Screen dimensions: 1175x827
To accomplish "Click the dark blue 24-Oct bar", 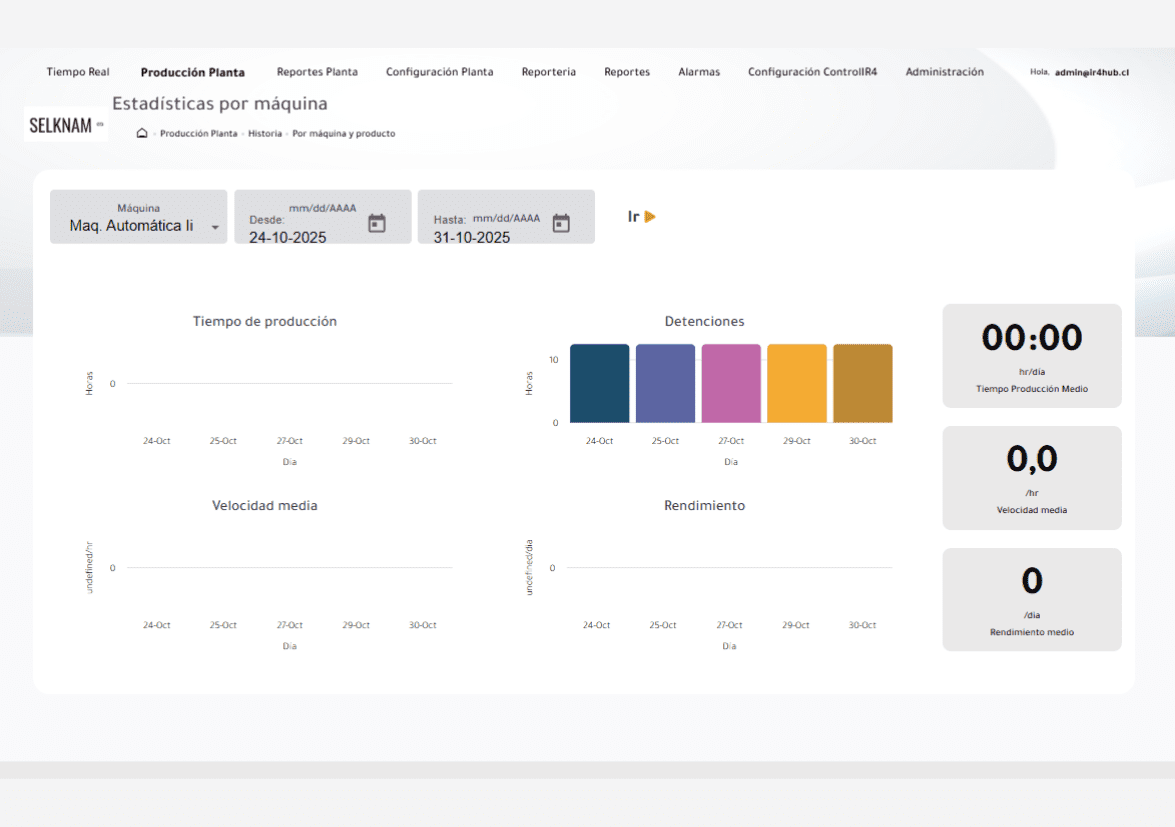I will 599,383.
